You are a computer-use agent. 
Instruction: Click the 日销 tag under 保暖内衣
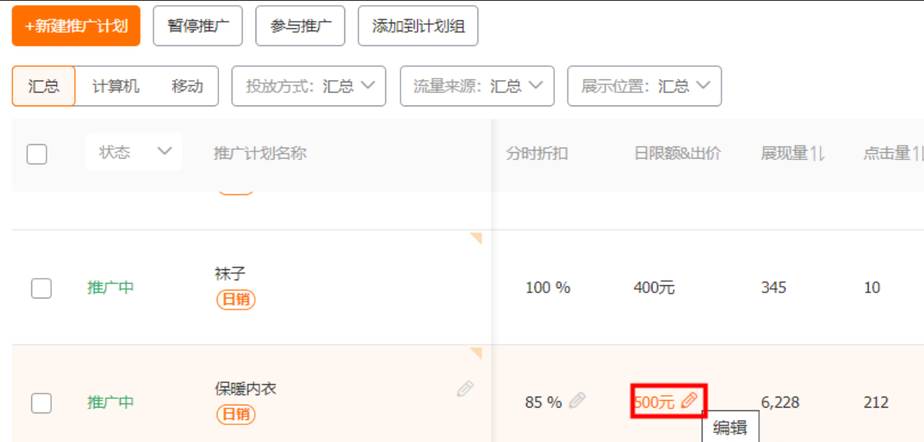236,414
